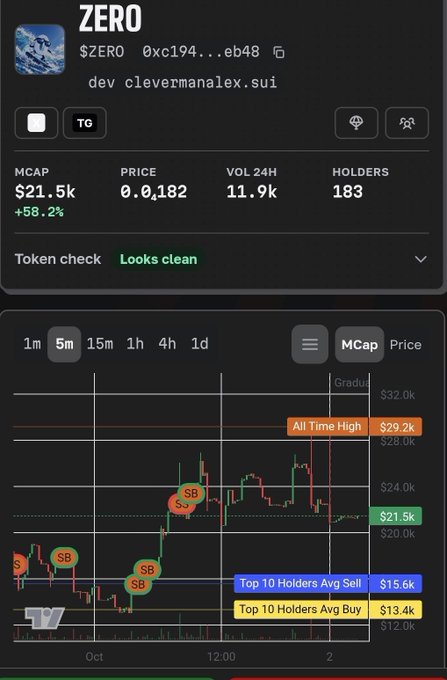Click the ZERO token avatar image
Image resolution: width=447 pixels, height=680 pixels.
pos(40,49)
